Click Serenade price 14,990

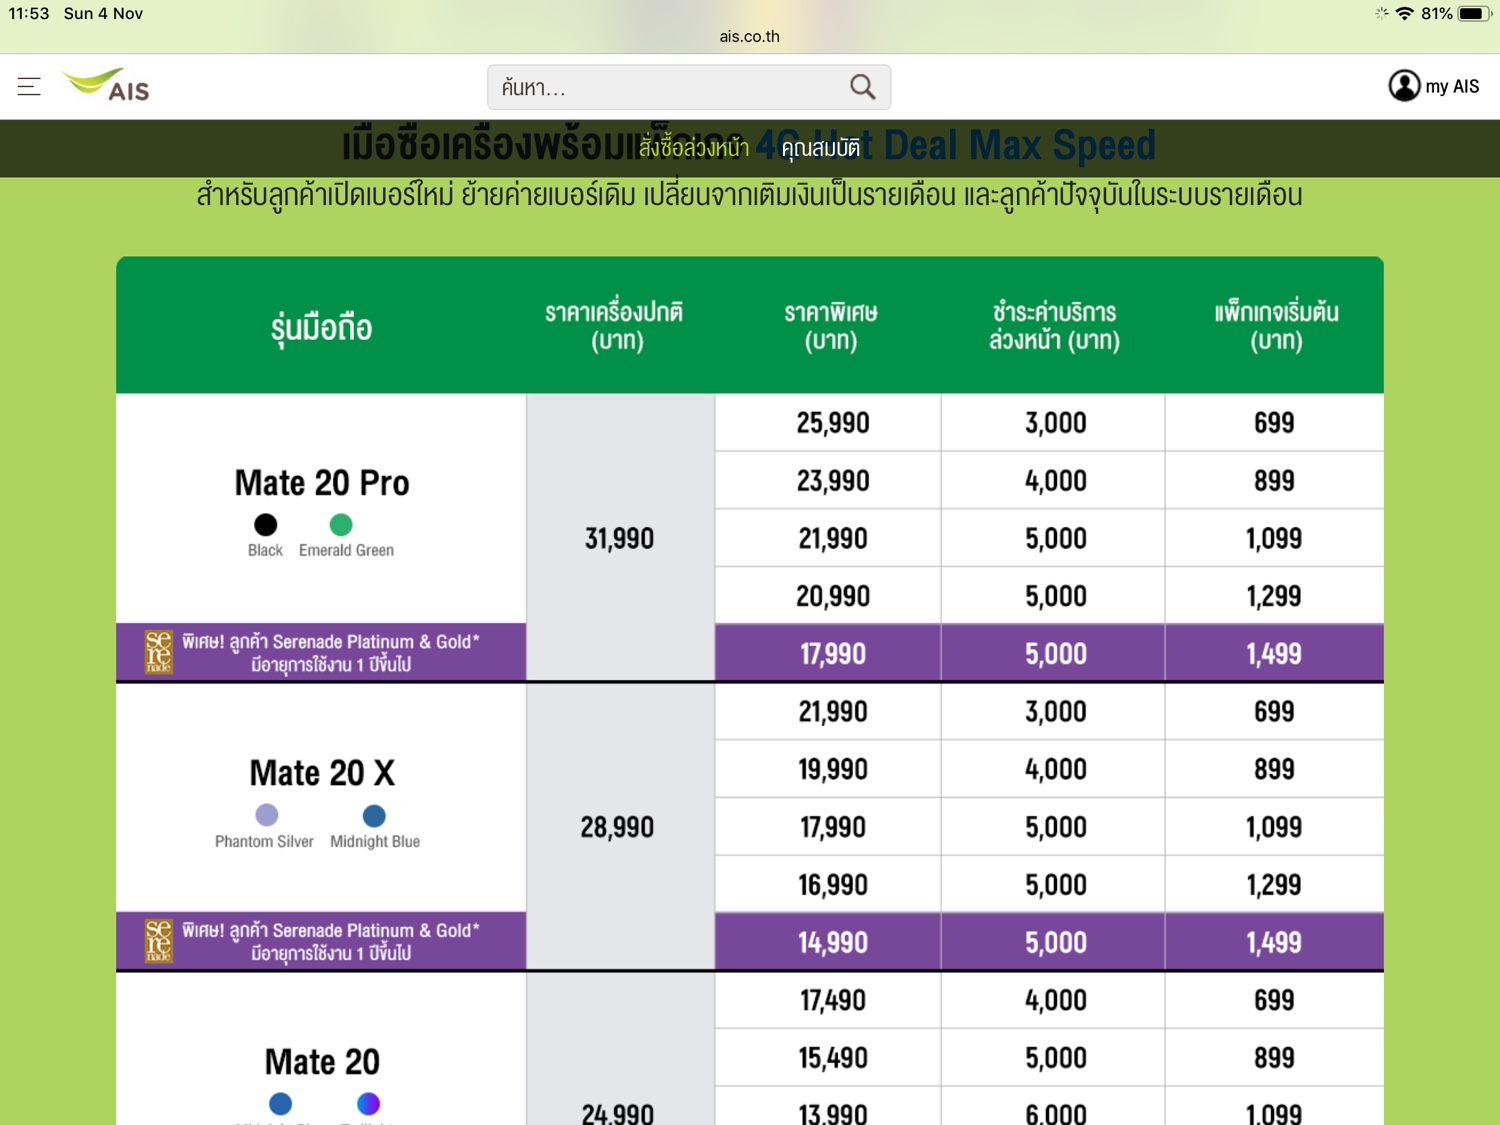point(833,943)
